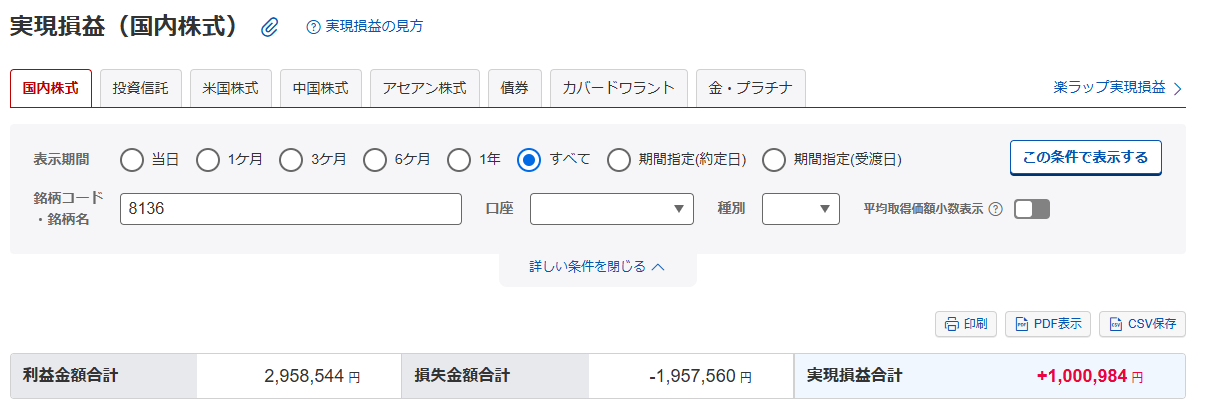Open PDF表示 via its PDF icon
This screenshot has height=416, width=1207.
pyautogui.click(x=1022, y=324)
